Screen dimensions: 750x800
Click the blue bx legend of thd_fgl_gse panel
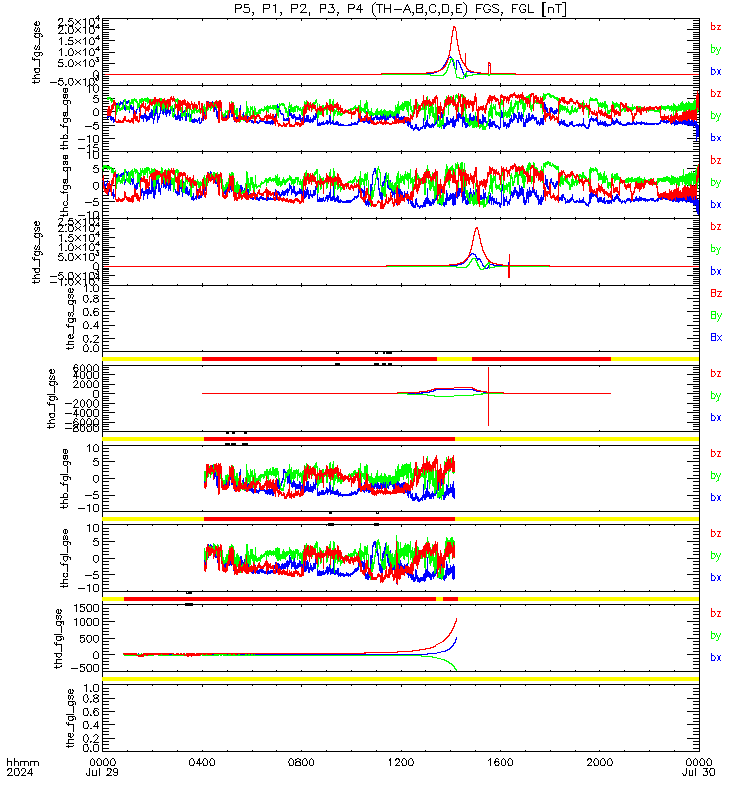715,658
